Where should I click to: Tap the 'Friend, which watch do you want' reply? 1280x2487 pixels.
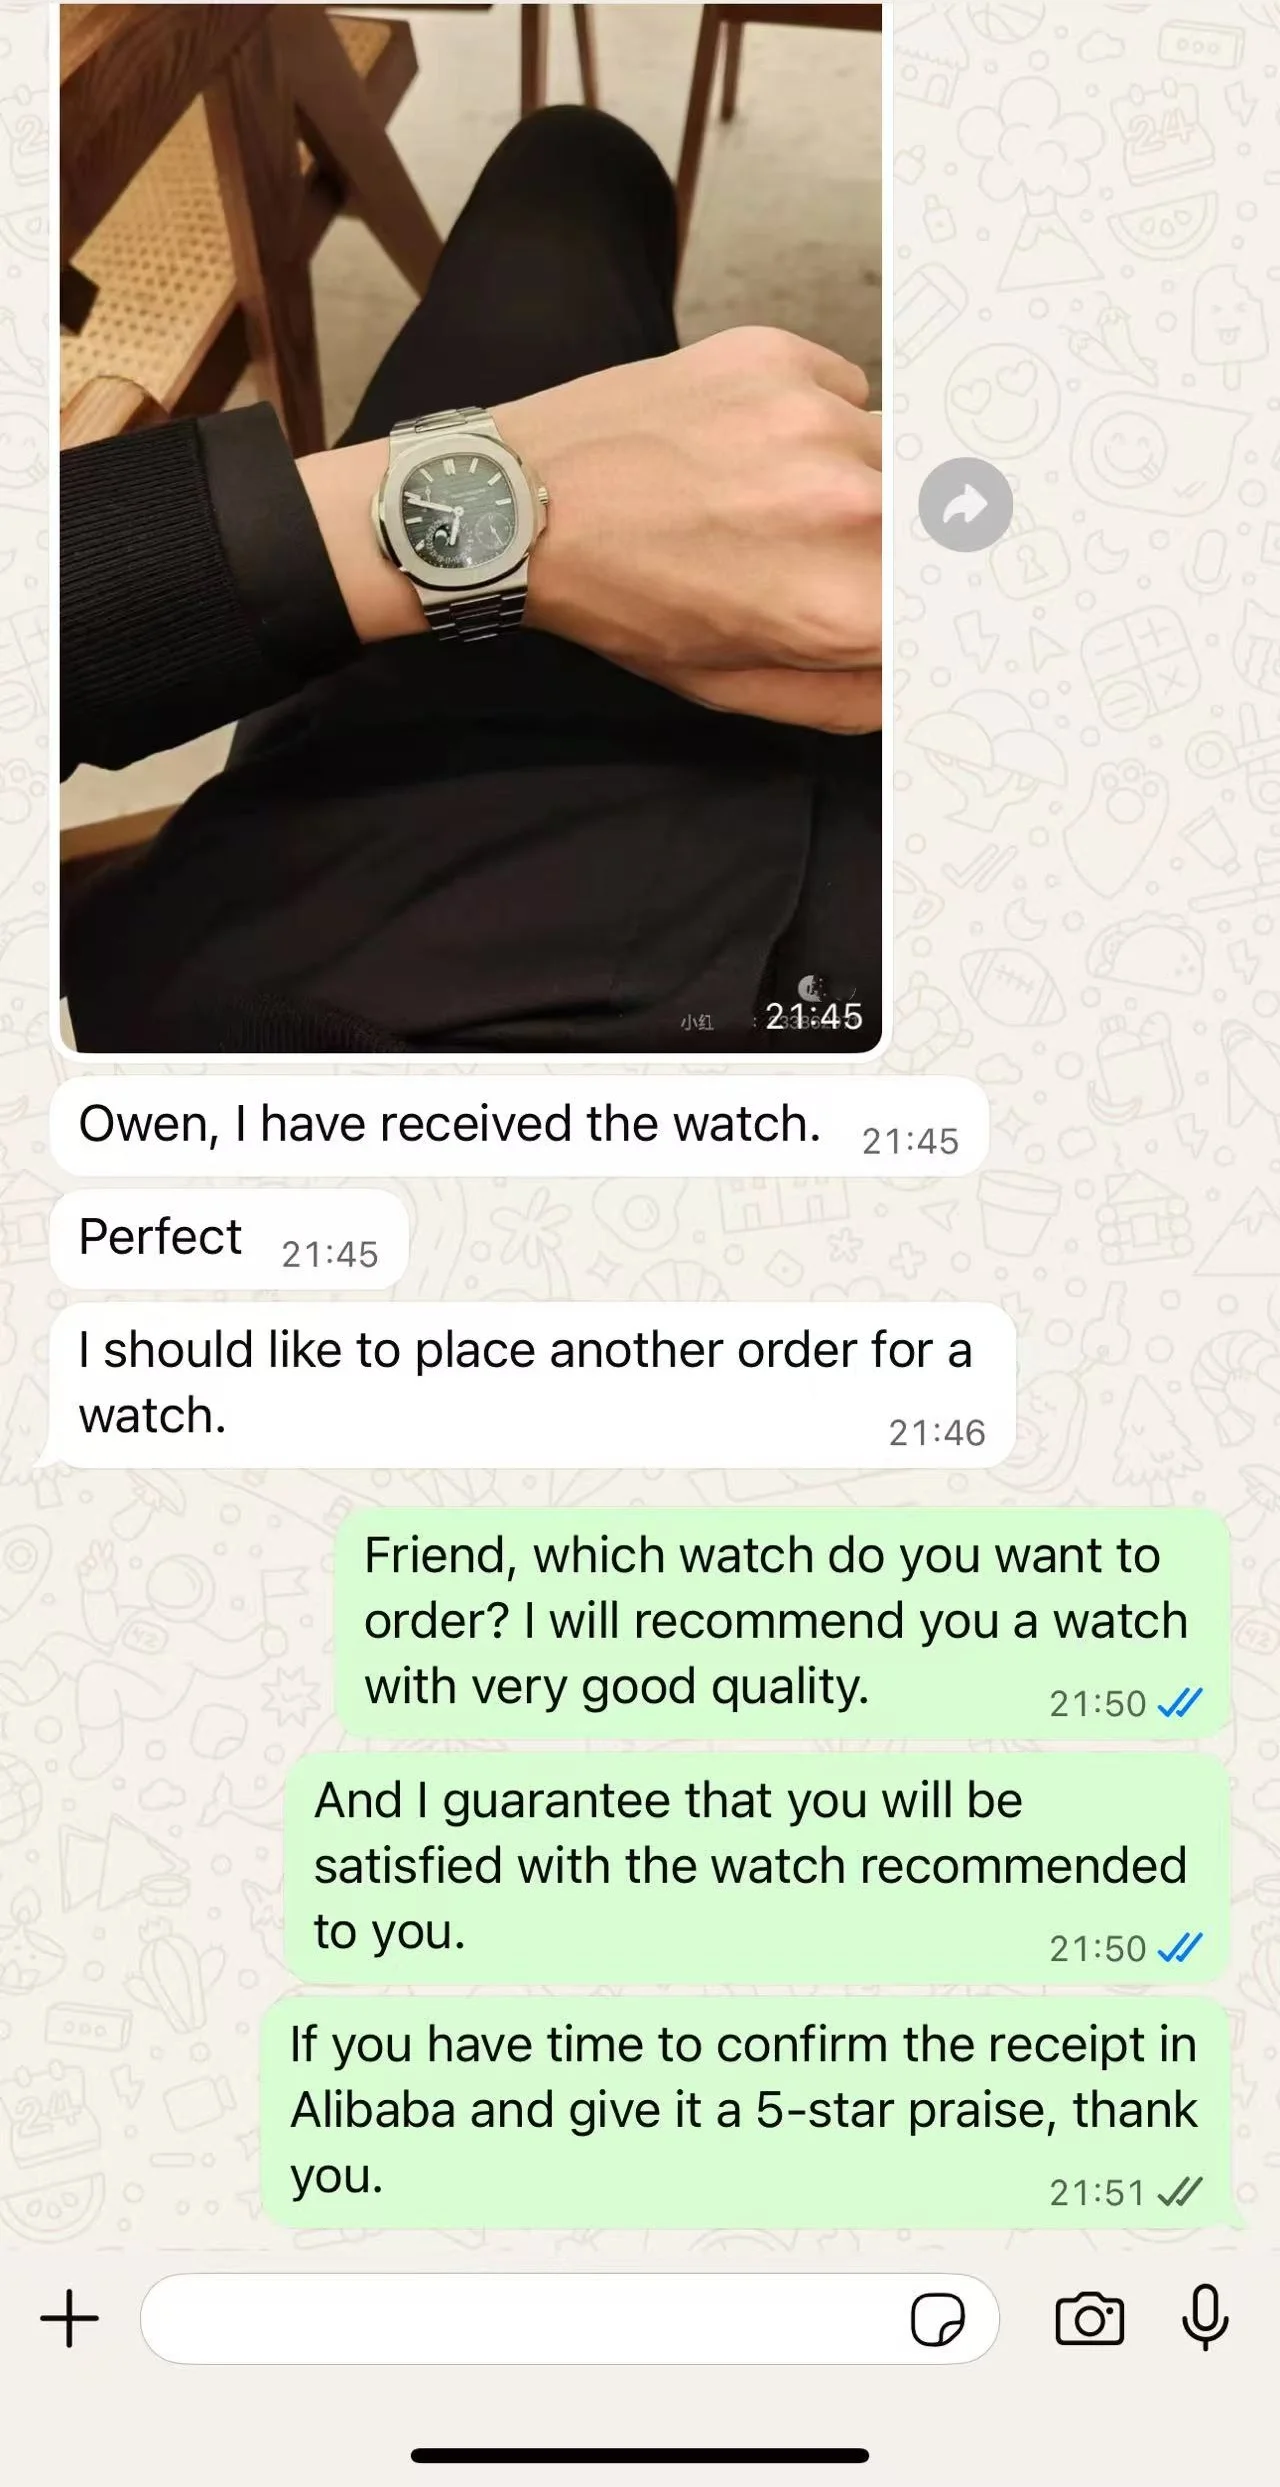(782, 1623)
